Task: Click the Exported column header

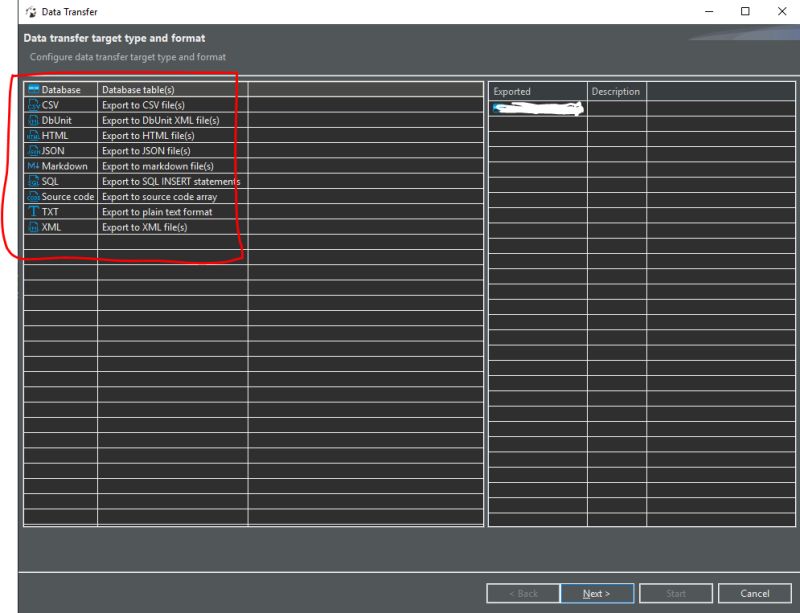Action: tap(512, 91)
